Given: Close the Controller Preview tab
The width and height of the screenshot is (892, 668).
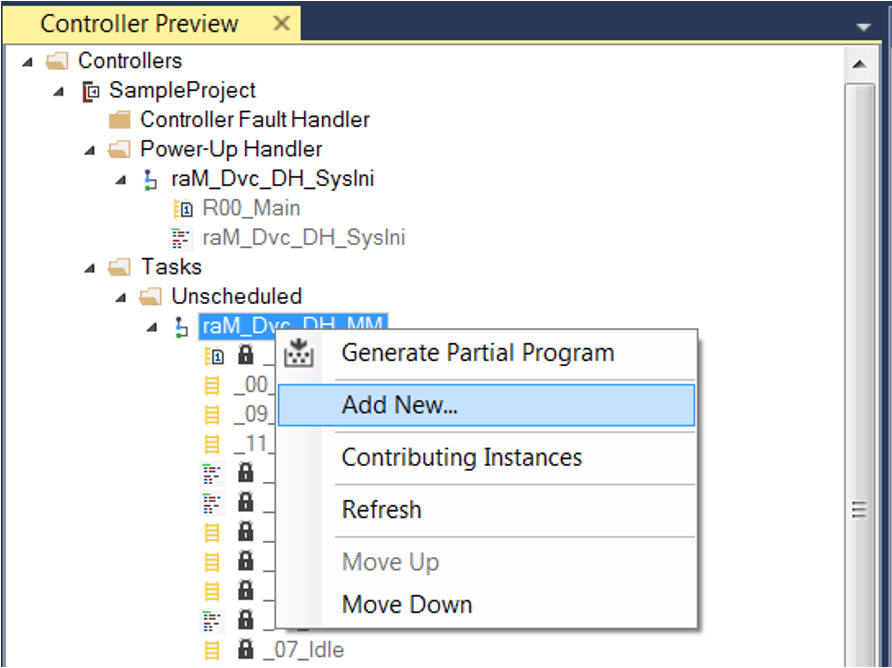Looking at the screenshot, I should [x=282, y=23].
